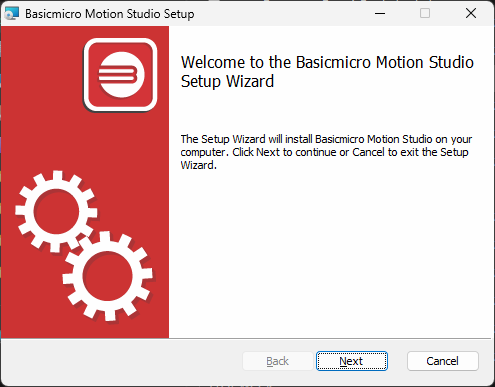Close the setup wizard window

coord(471,13)
